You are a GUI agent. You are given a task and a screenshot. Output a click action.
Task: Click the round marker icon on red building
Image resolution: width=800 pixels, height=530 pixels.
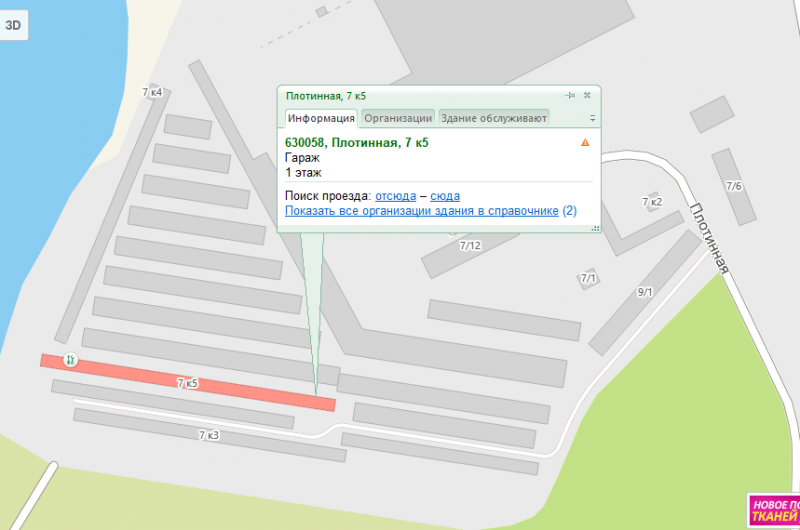[70, 359]
